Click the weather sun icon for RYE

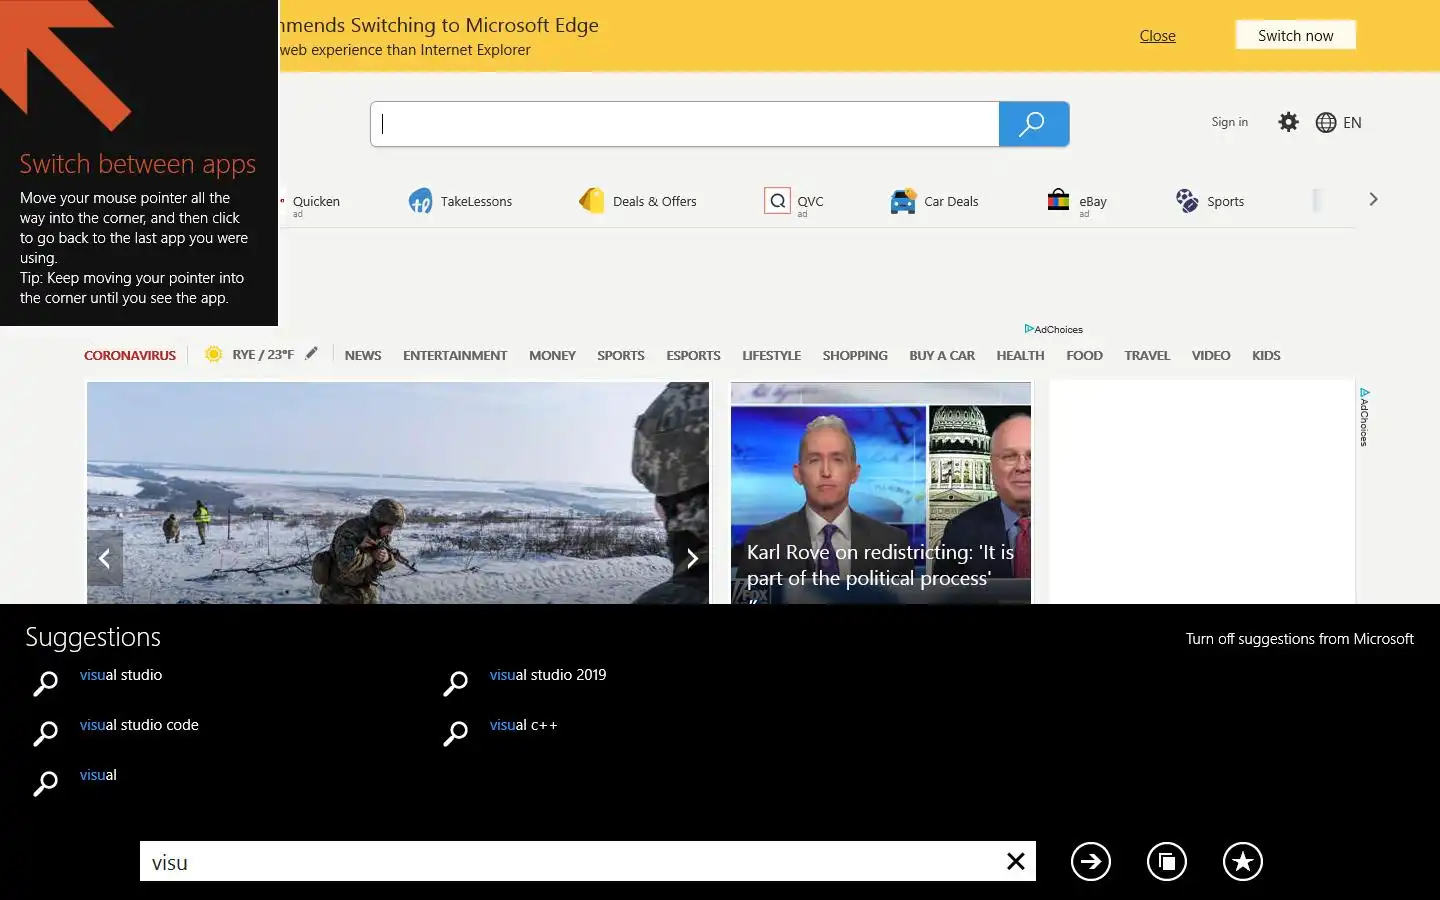click(x=213, y=354)
